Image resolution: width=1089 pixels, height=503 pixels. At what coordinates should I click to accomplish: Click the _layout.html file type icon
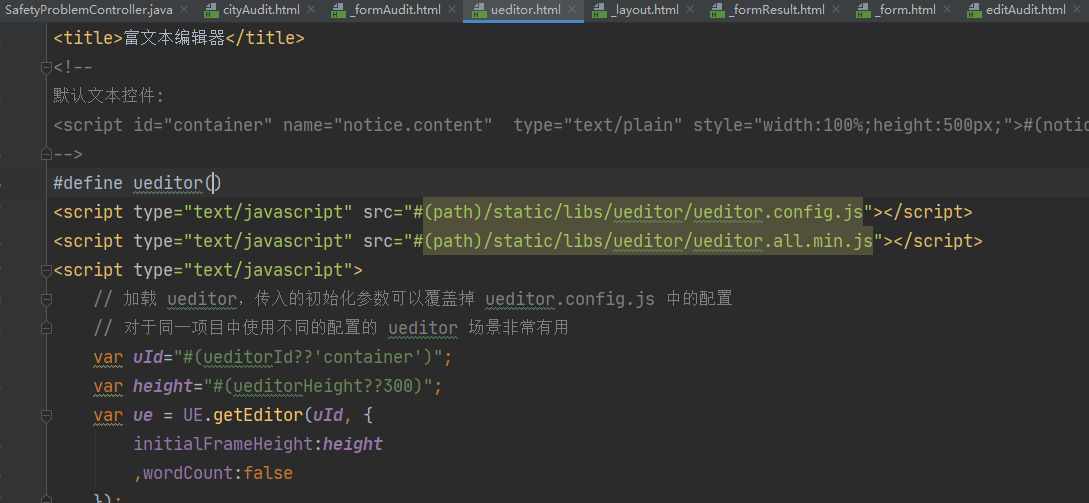point(598,11)
